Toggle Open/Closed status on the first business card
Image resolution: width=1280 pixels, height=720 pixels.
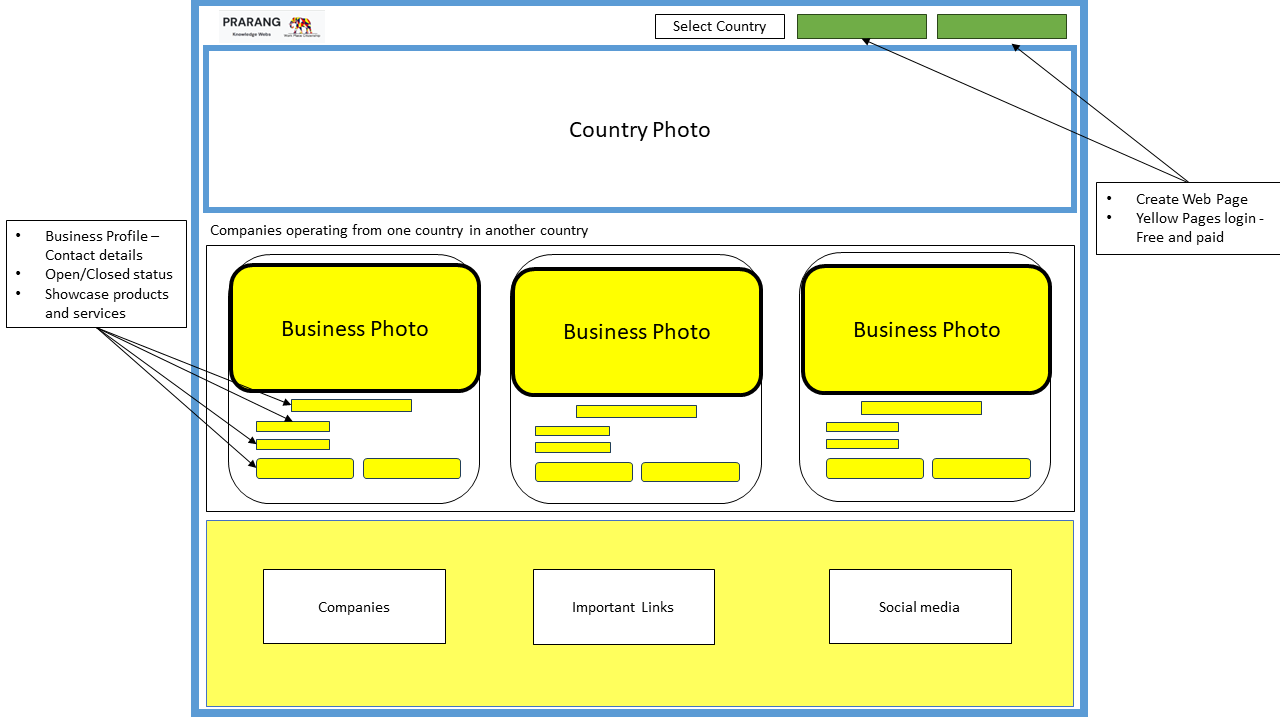(x=293, y=426)
